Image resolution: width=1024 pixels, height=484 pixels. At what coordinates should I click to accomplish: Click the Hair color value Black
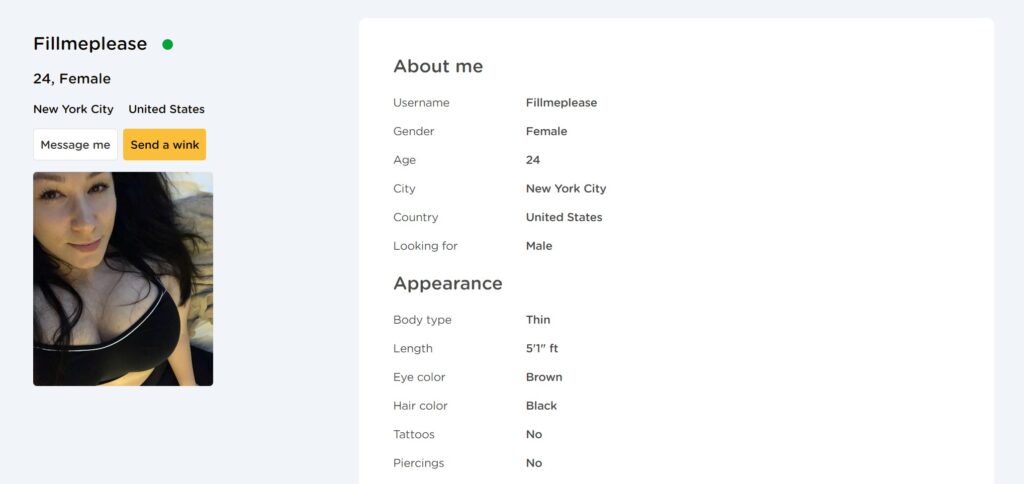(541, 406)
